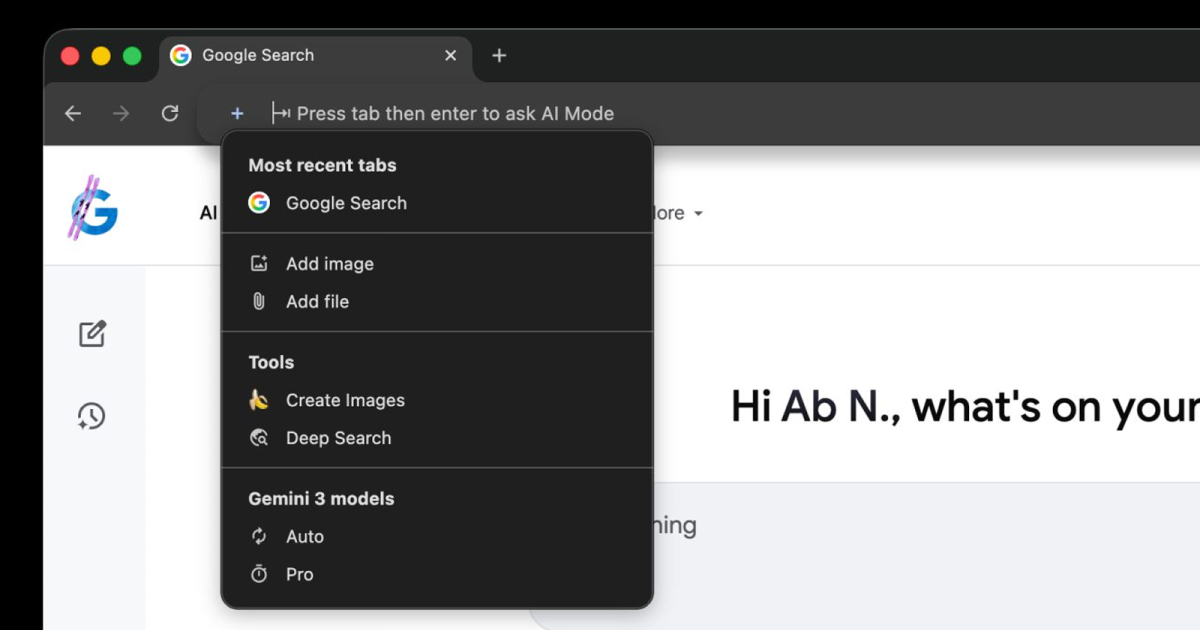
Task: Choose Add file from the menu
Action: click(x=317, y=302)
